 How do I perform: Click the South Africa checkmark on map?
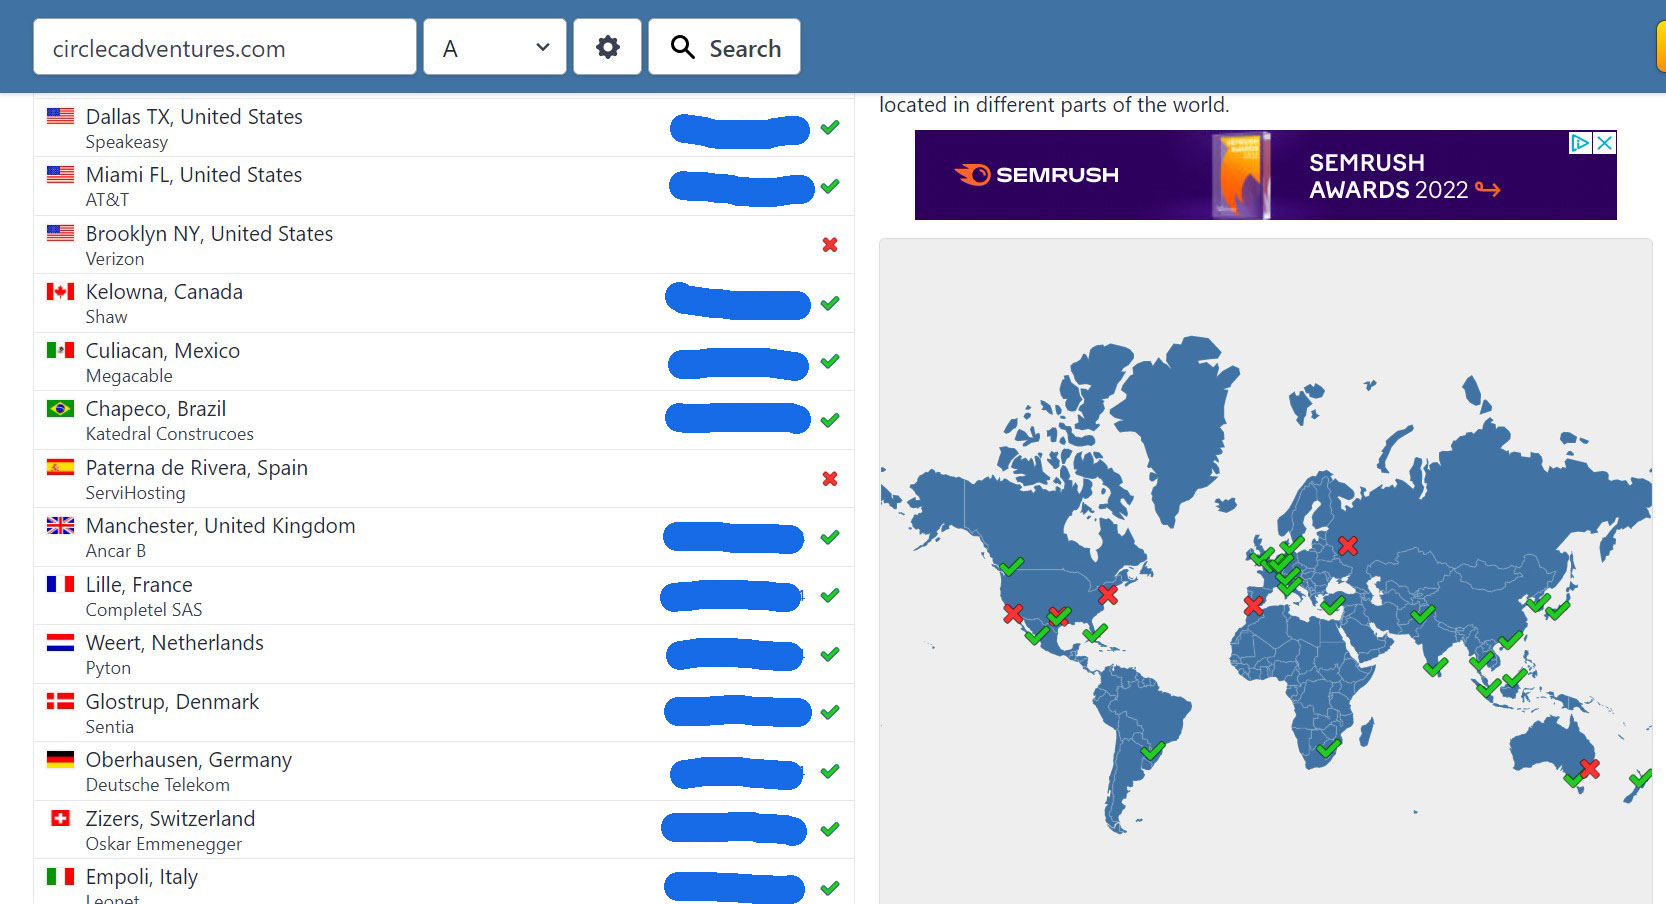tap(1328, 747)
